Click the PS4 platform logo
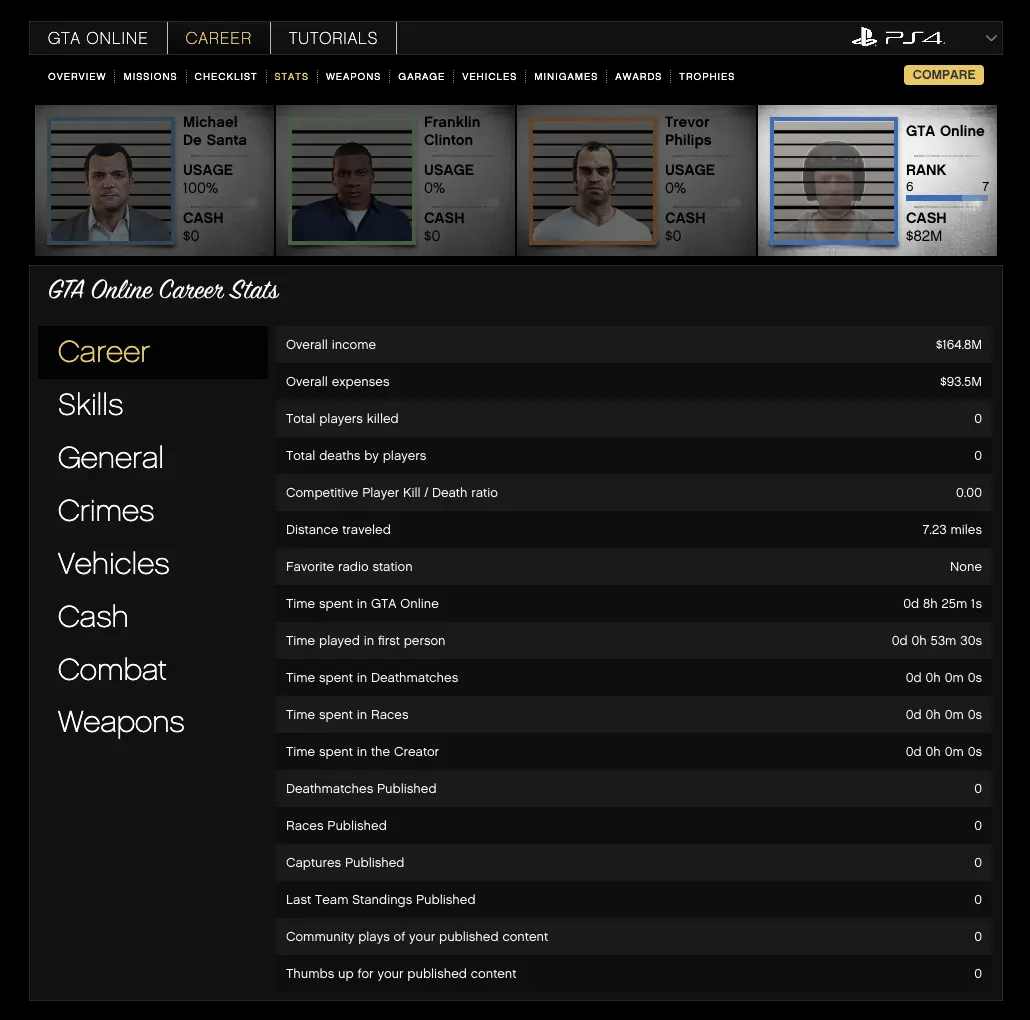The height and width of the screenshot is (1020, 1030). pyautogui.click(x=897, y=38)
